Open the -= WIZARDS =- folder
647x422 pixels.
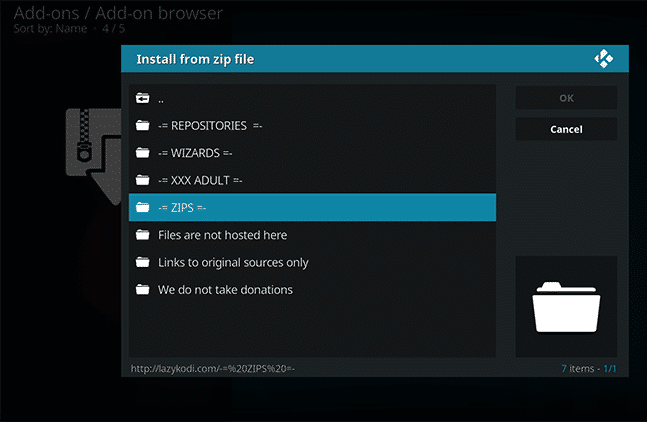coord(312,153)
